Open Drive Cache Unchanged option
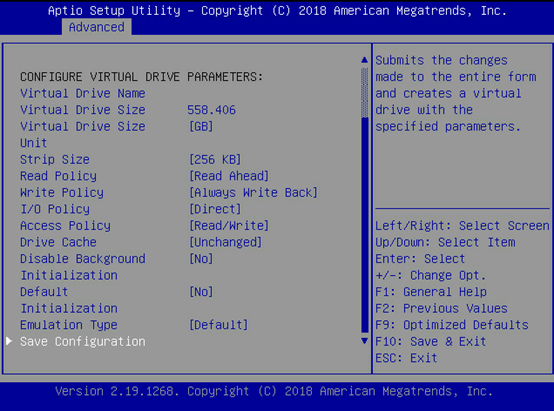 (226, 242)
